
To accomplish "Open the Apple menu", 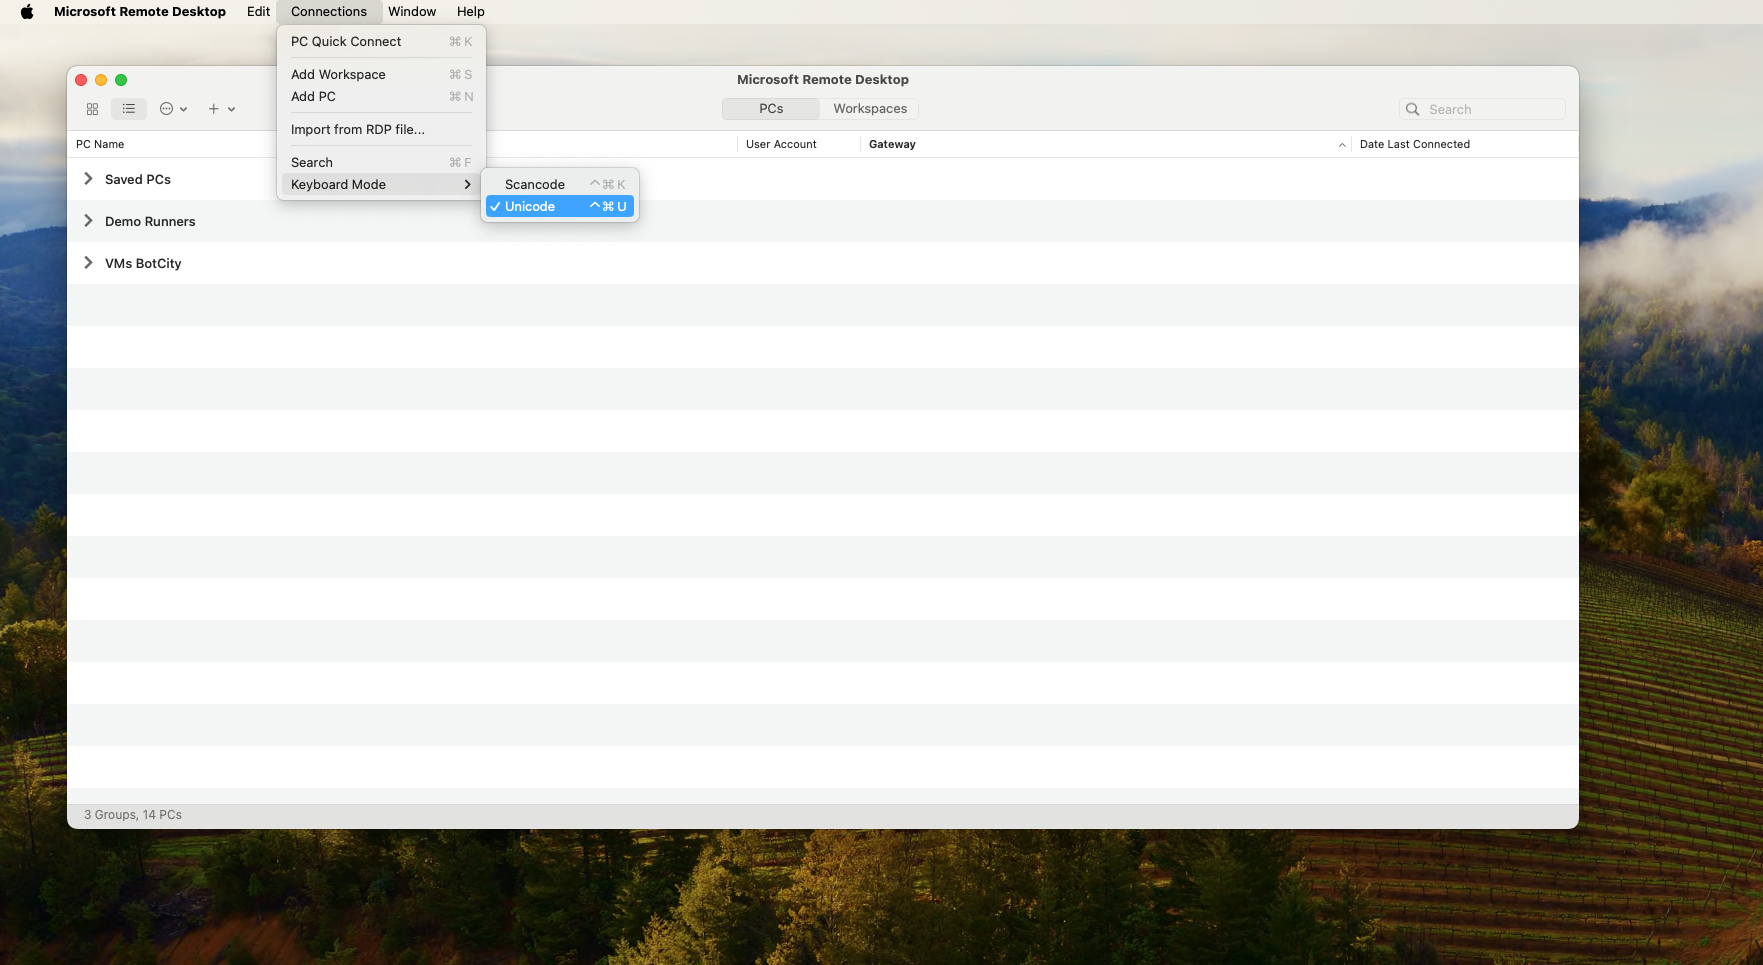I will click(x=27, y=12).
